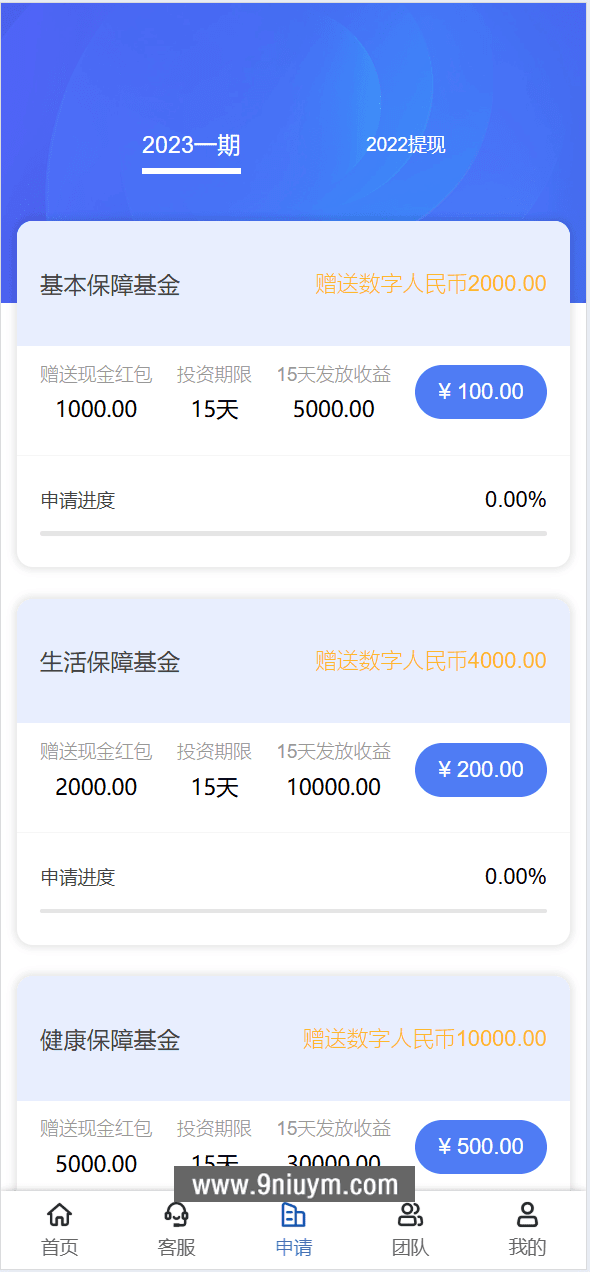Open the 我的 profile icon
The height and width of the screenshot is (1272, 590).
(528, 1214)
